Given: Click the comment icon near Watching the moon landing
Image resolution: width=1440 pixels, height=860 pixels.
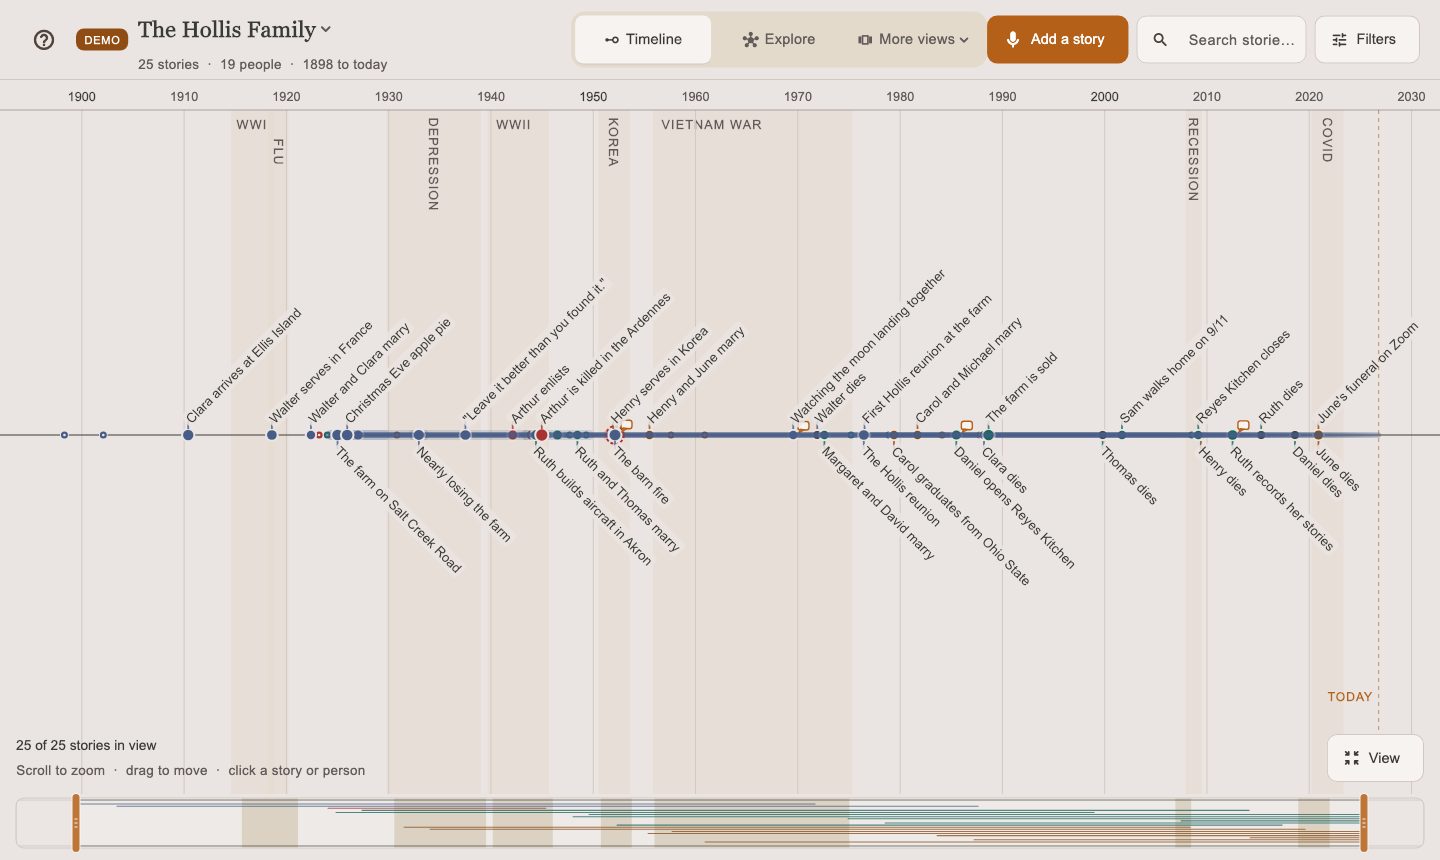Looking at the screenshot, I should [x=804, y=426].
